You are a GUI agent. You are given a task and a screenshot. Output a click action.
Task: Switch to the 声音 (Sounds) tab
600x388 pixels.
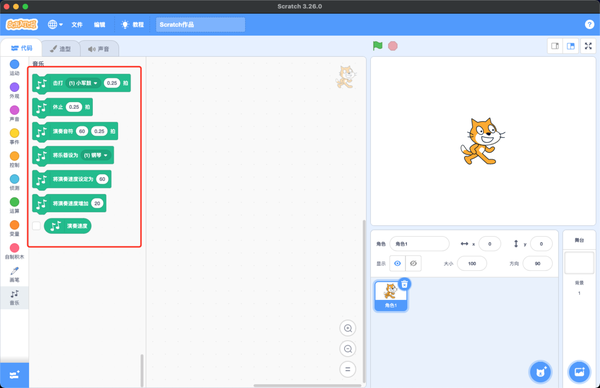pos(99,49)
